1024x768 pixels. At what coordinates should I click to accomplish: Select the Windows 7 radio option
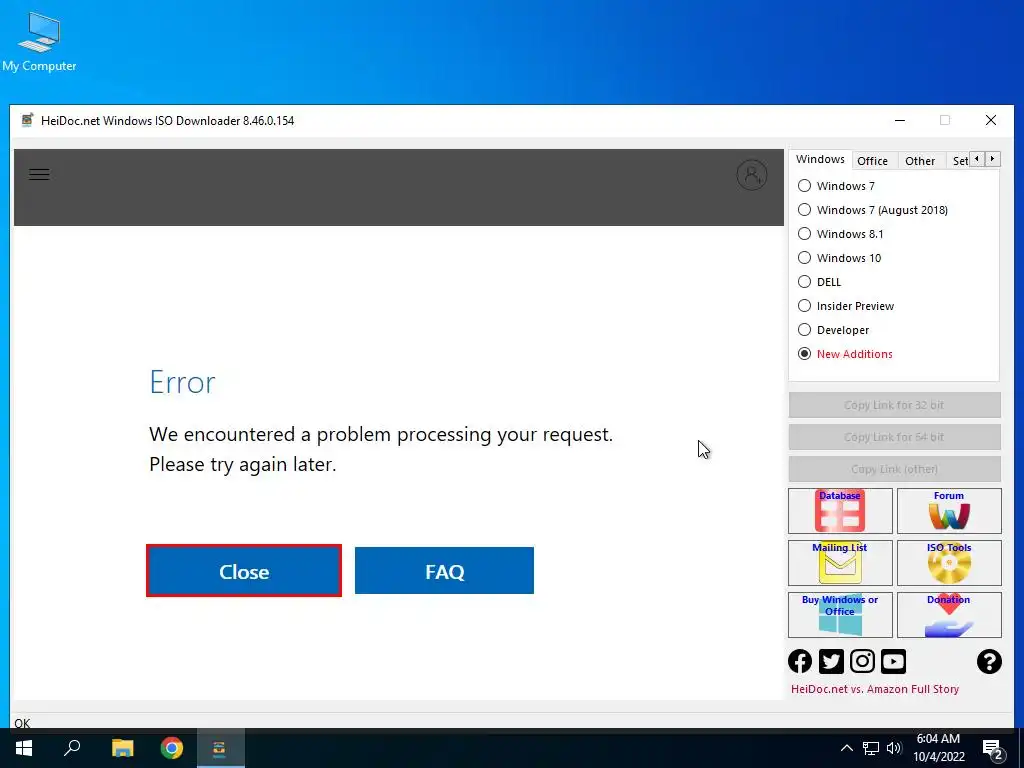pos(837,186)
